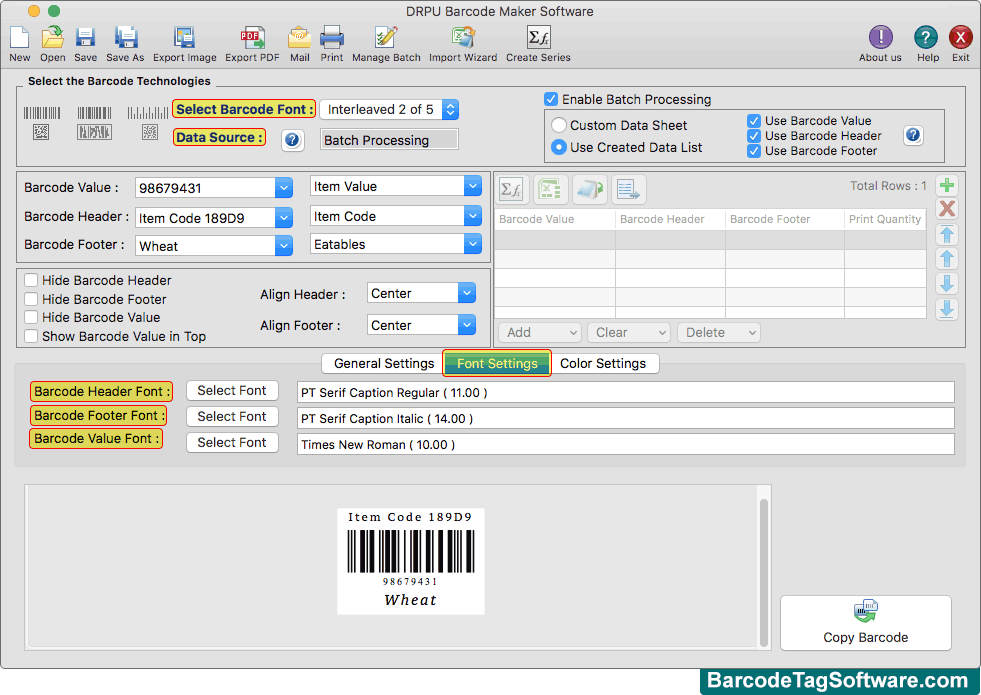The image size is (981, 695).
Task: Open the Align Header Center dropdown
Action: coord(467,293)
